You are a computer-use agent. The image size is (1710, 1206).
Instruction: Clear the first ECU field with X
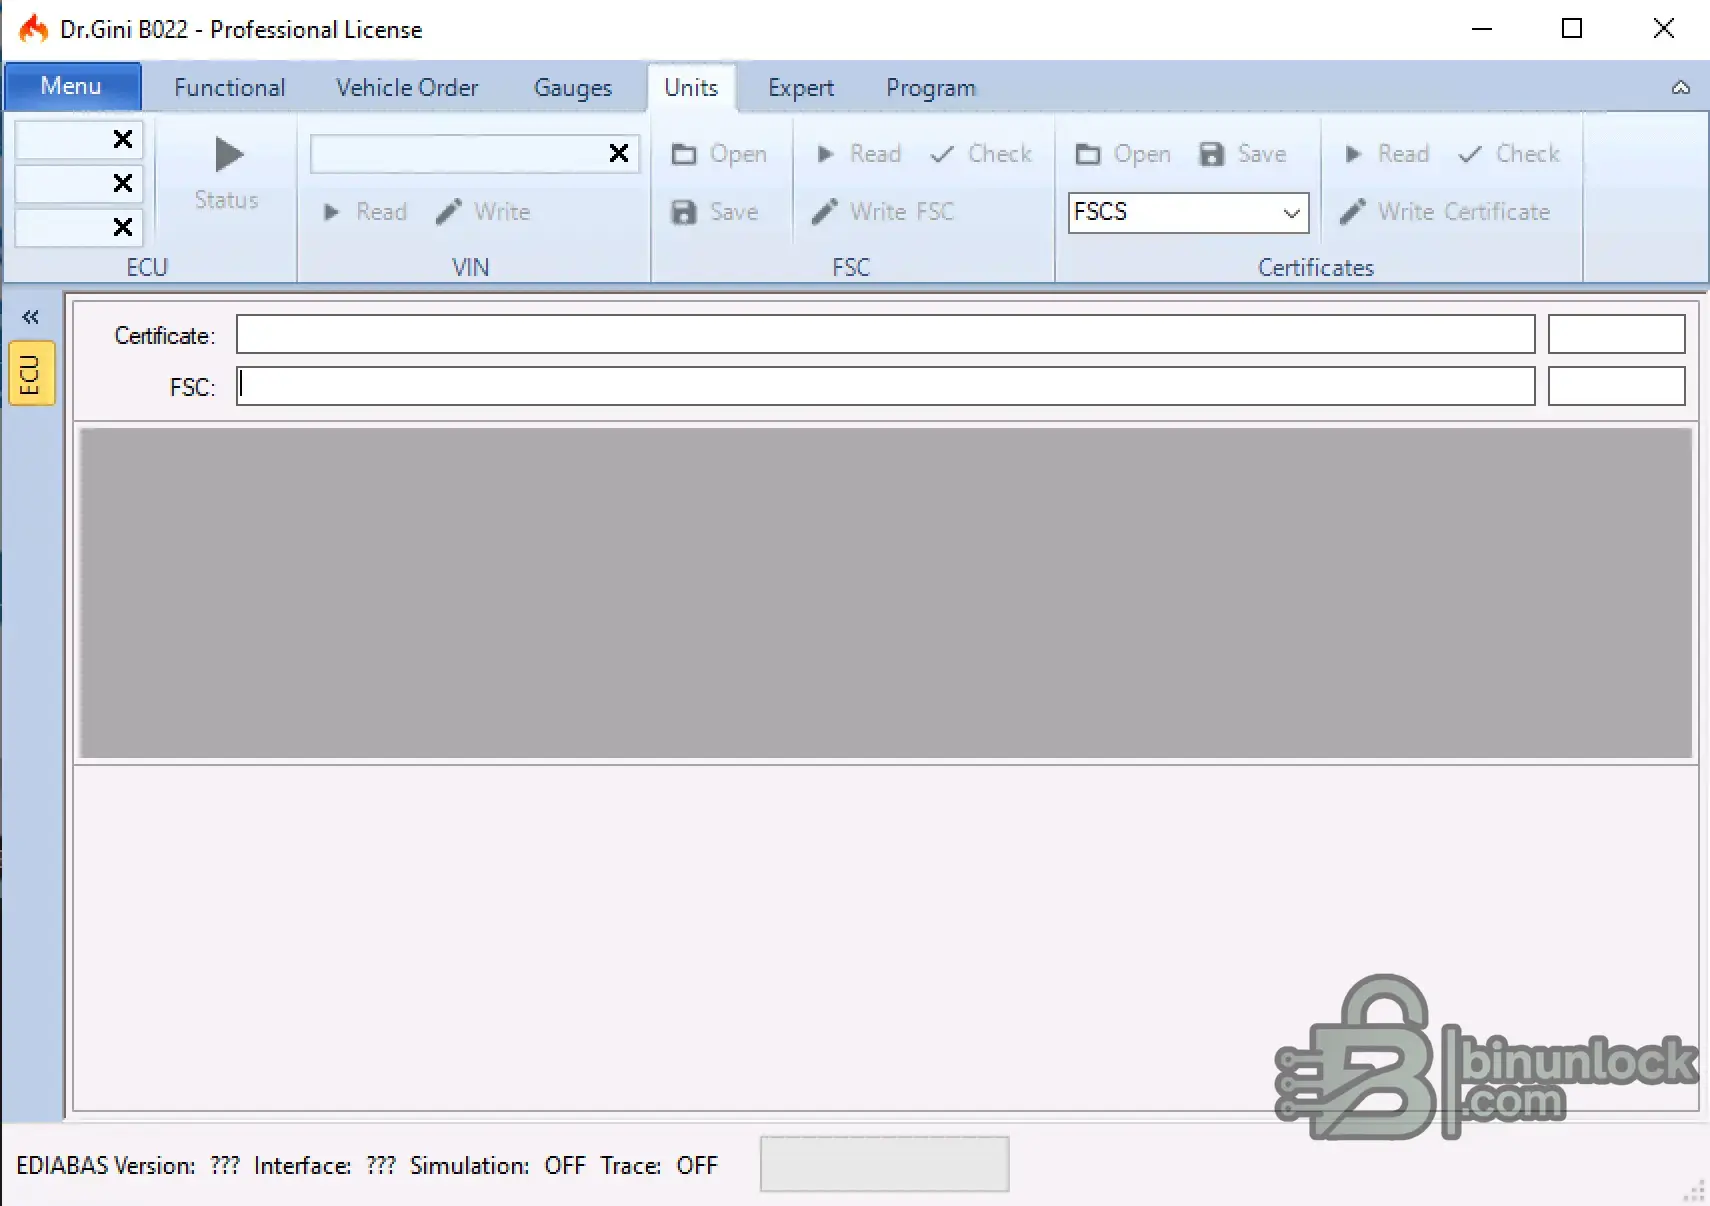pyautogui.click(x=123, y=140)
